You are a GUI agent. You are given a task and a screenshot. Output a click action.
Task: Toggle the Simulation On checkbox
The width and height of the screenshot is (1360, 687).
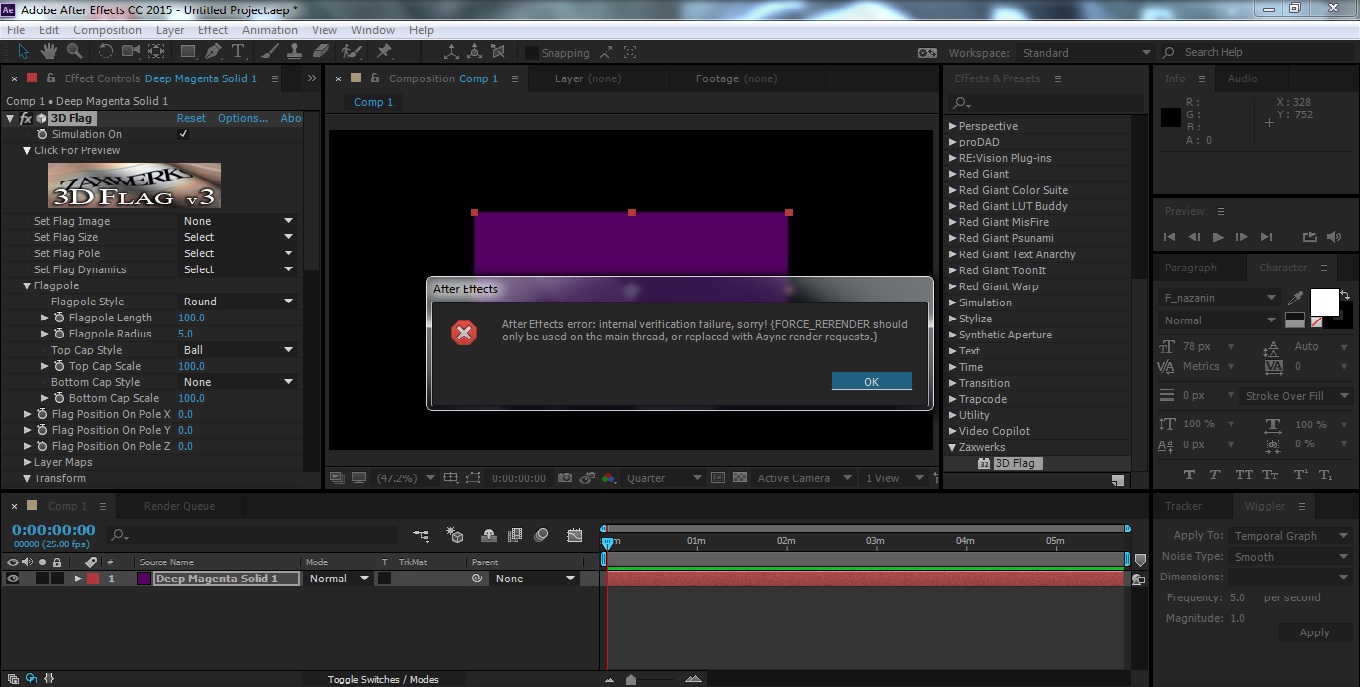183,134
